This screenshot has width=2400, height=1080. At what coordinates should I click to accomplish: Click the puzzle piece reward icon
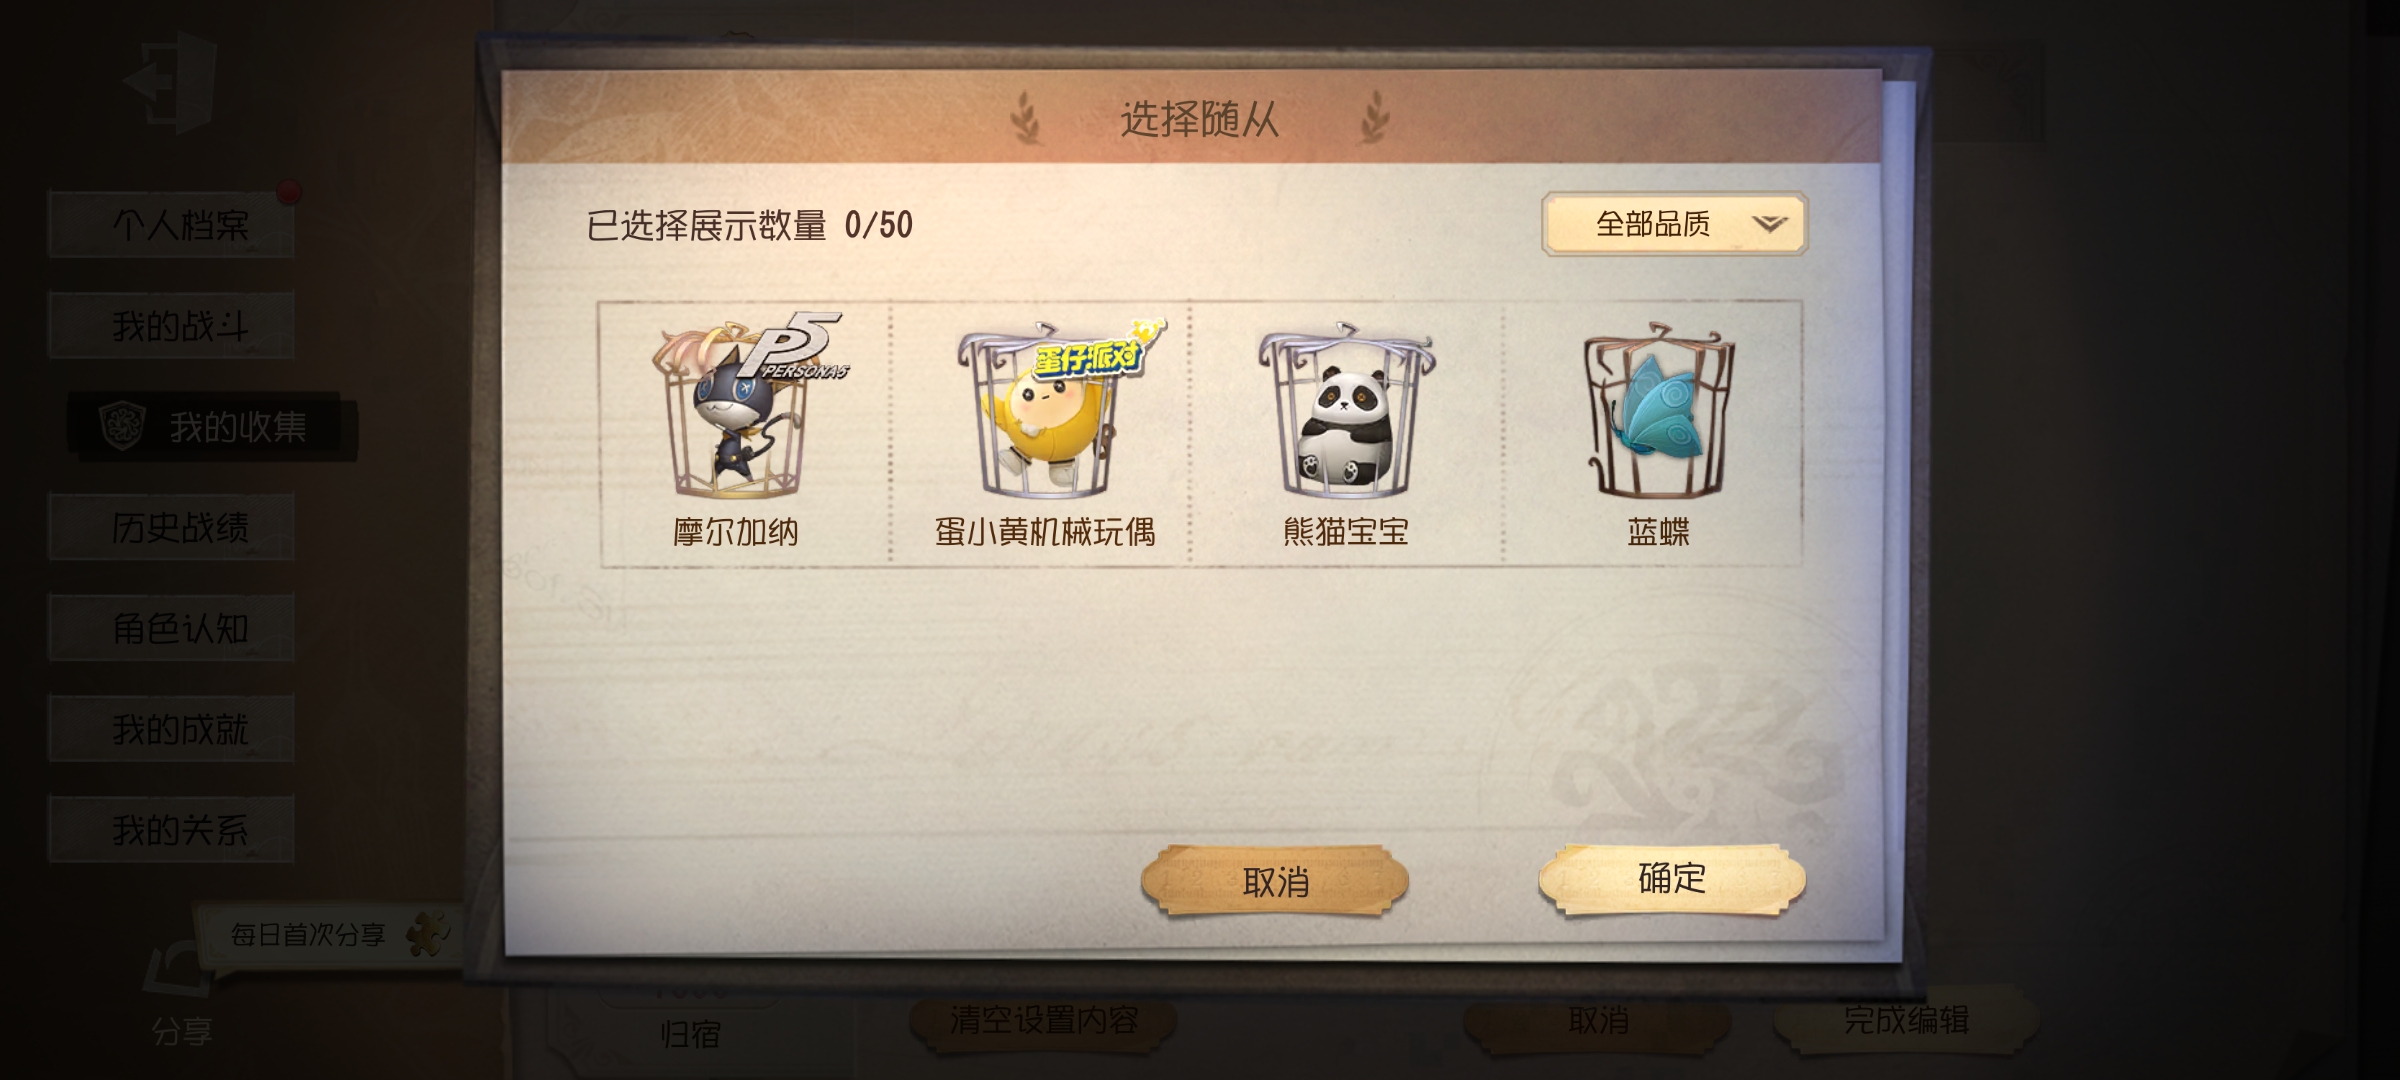(428, 934)
